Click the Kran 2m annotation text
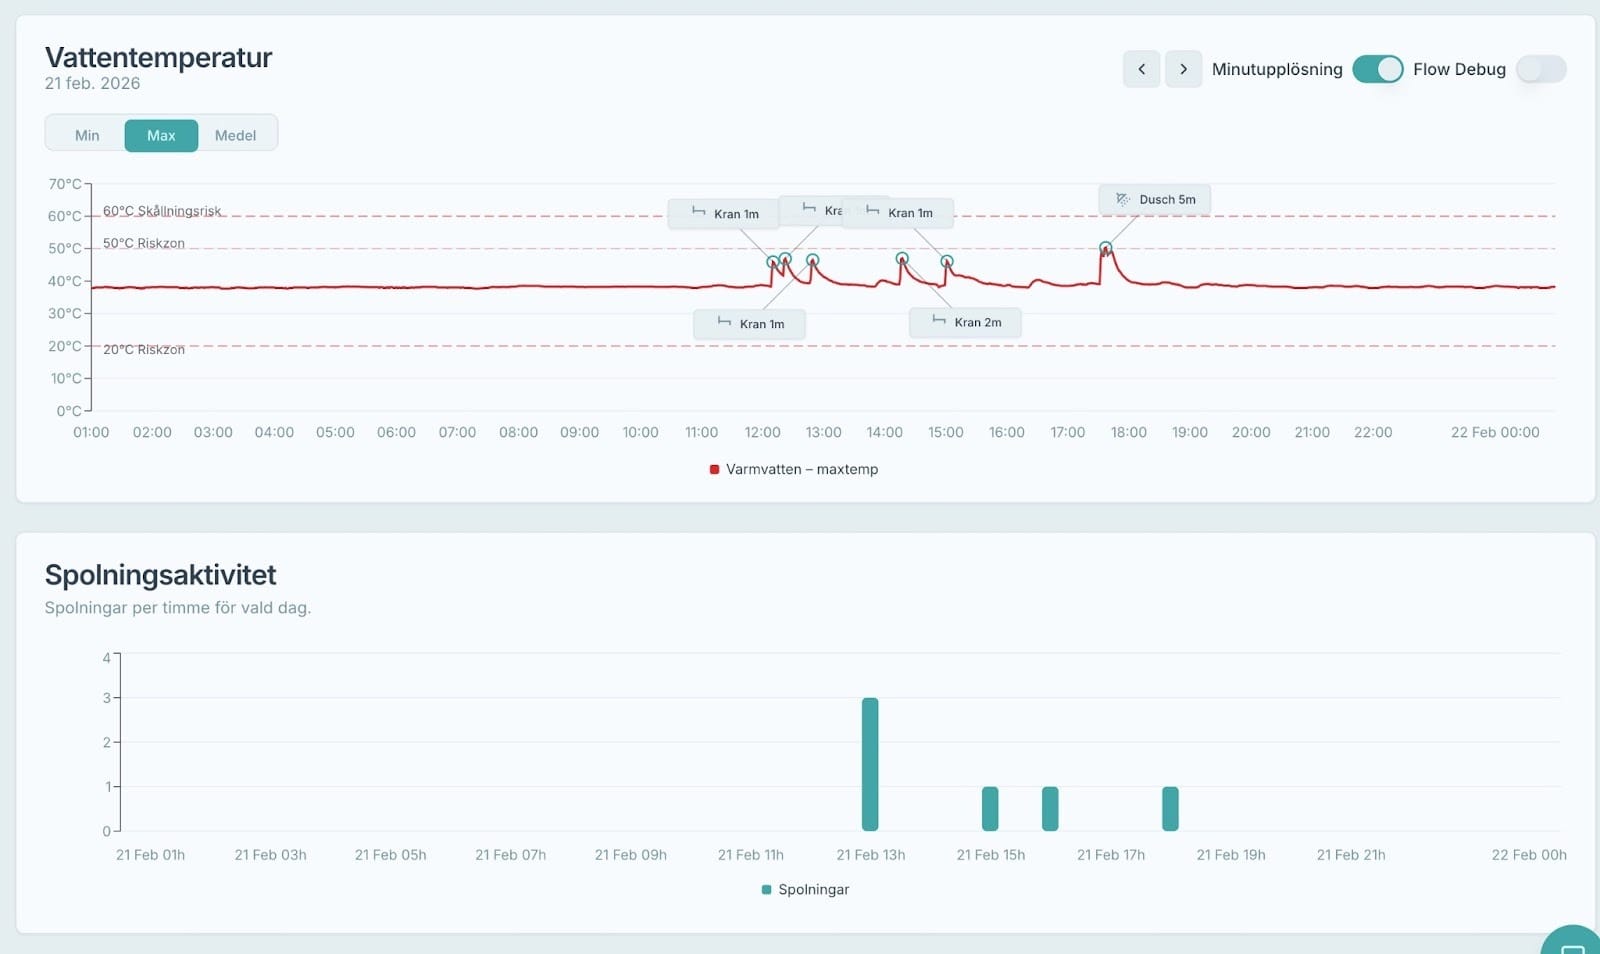The image size is (1600, 954). [977, 323]
